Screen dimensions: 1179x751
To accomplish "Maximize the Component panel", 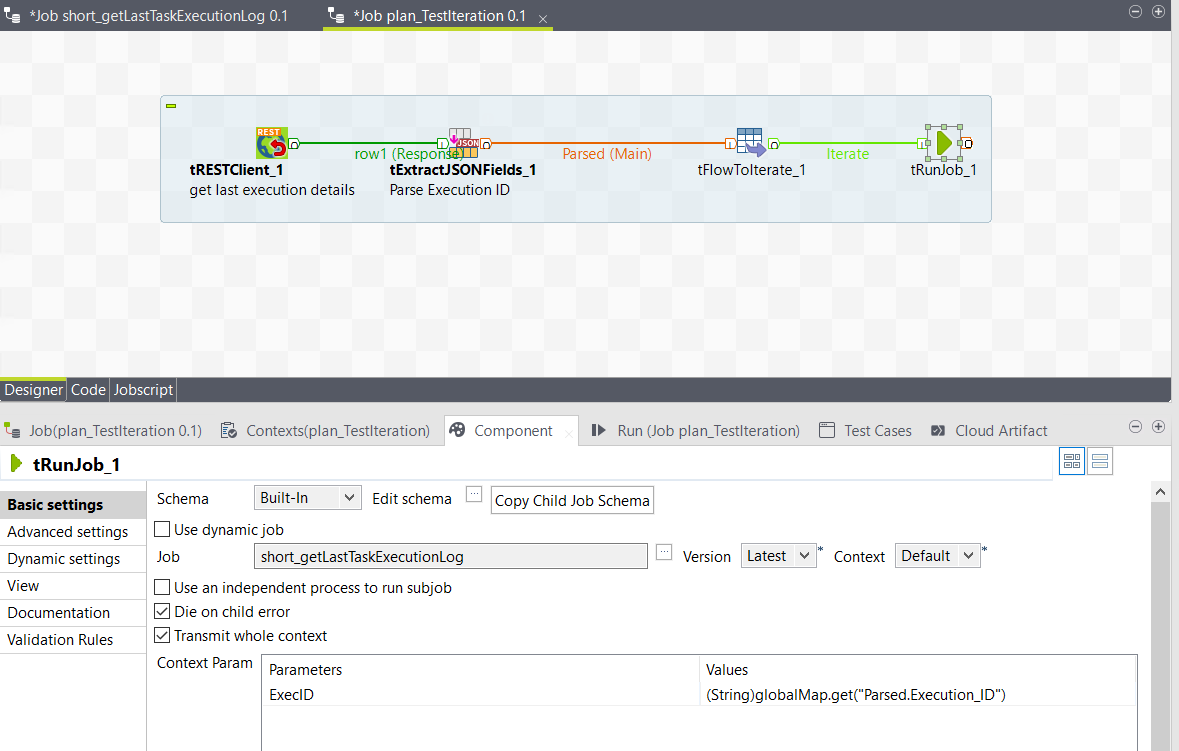I will 1158,426.
